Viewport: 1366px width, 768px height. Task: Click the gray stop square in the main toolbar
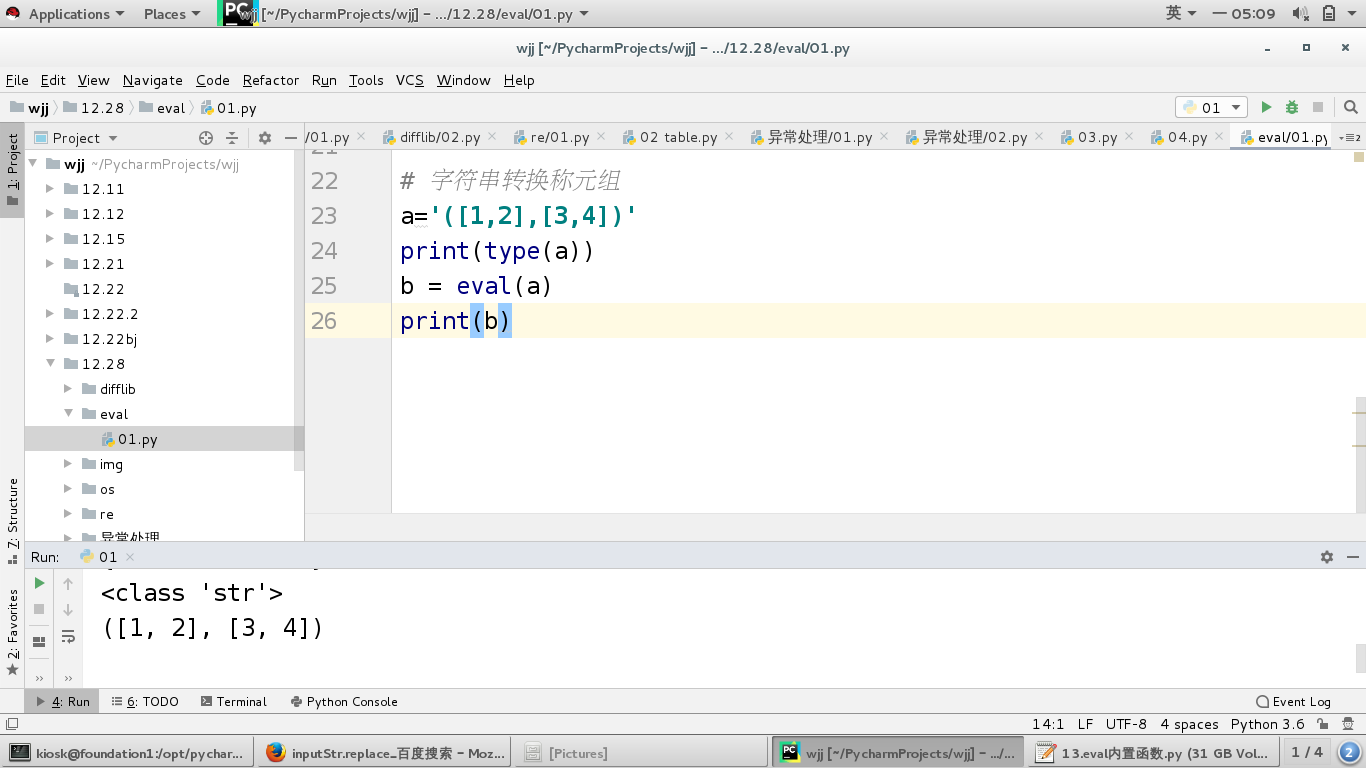(1318, 108)
